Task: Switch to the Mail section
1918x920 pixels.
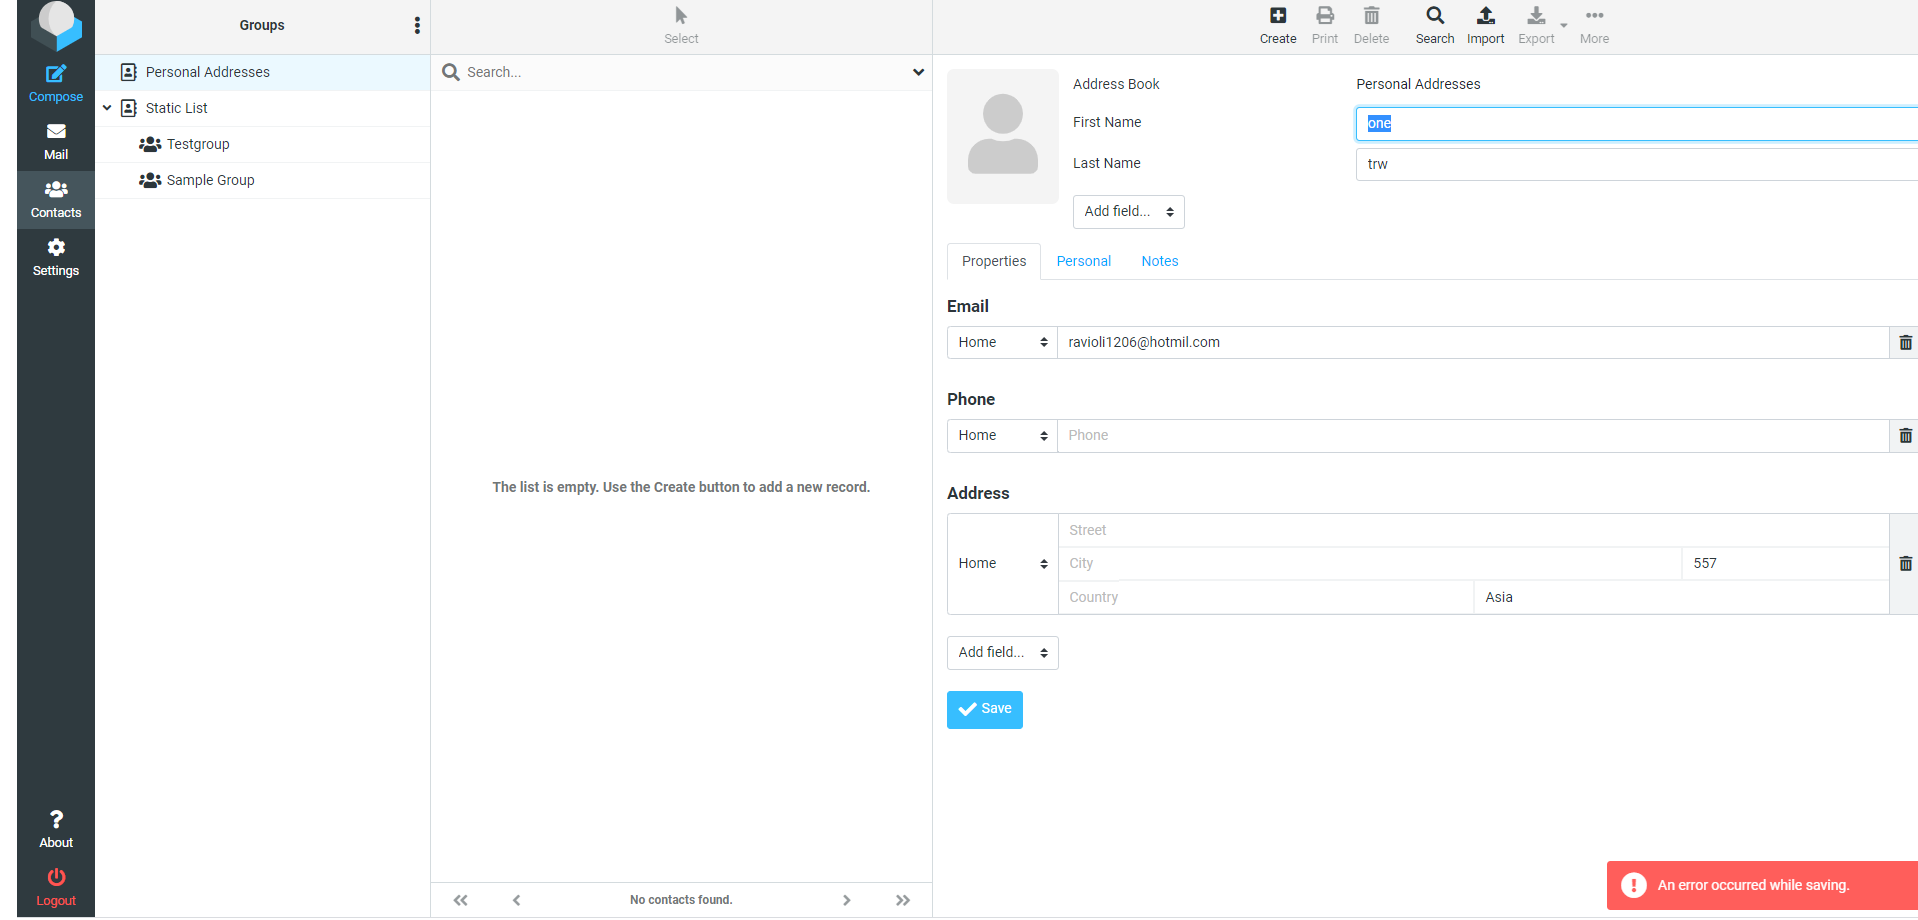Action: point(55,140)
